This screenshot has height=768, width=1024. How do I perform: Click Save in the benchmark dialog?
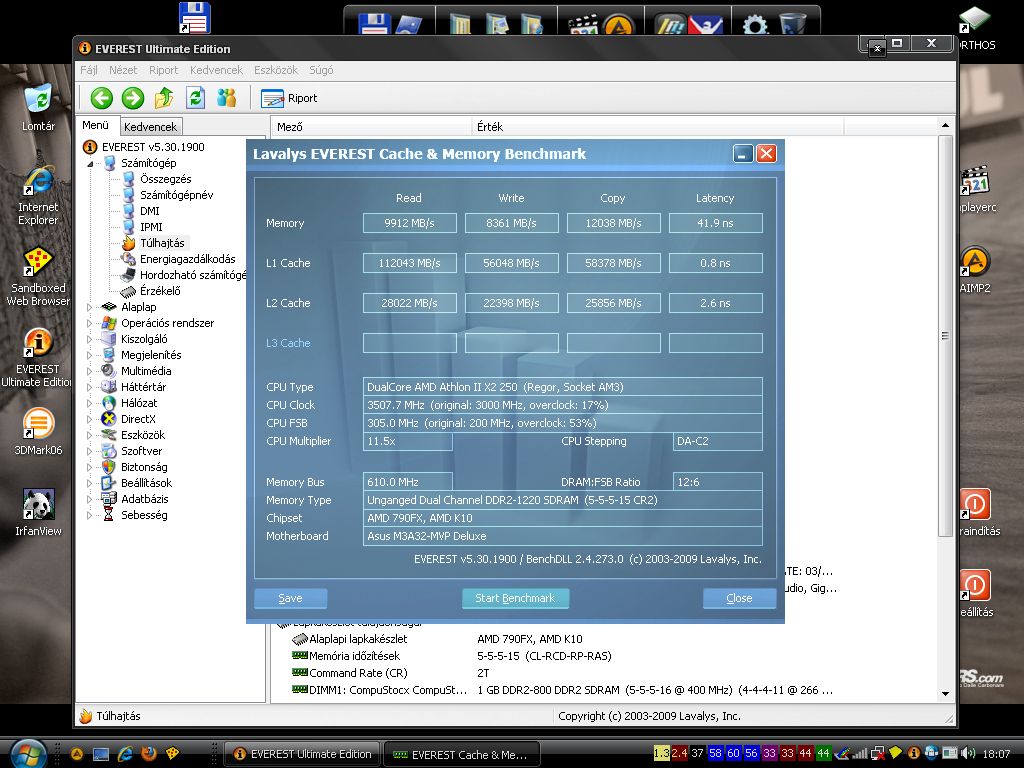(x=291, y=598)
